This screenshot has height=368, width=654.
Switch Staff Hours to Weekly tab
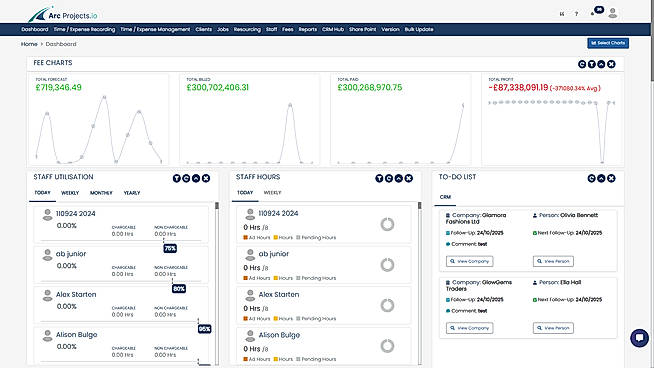(272, 192)
